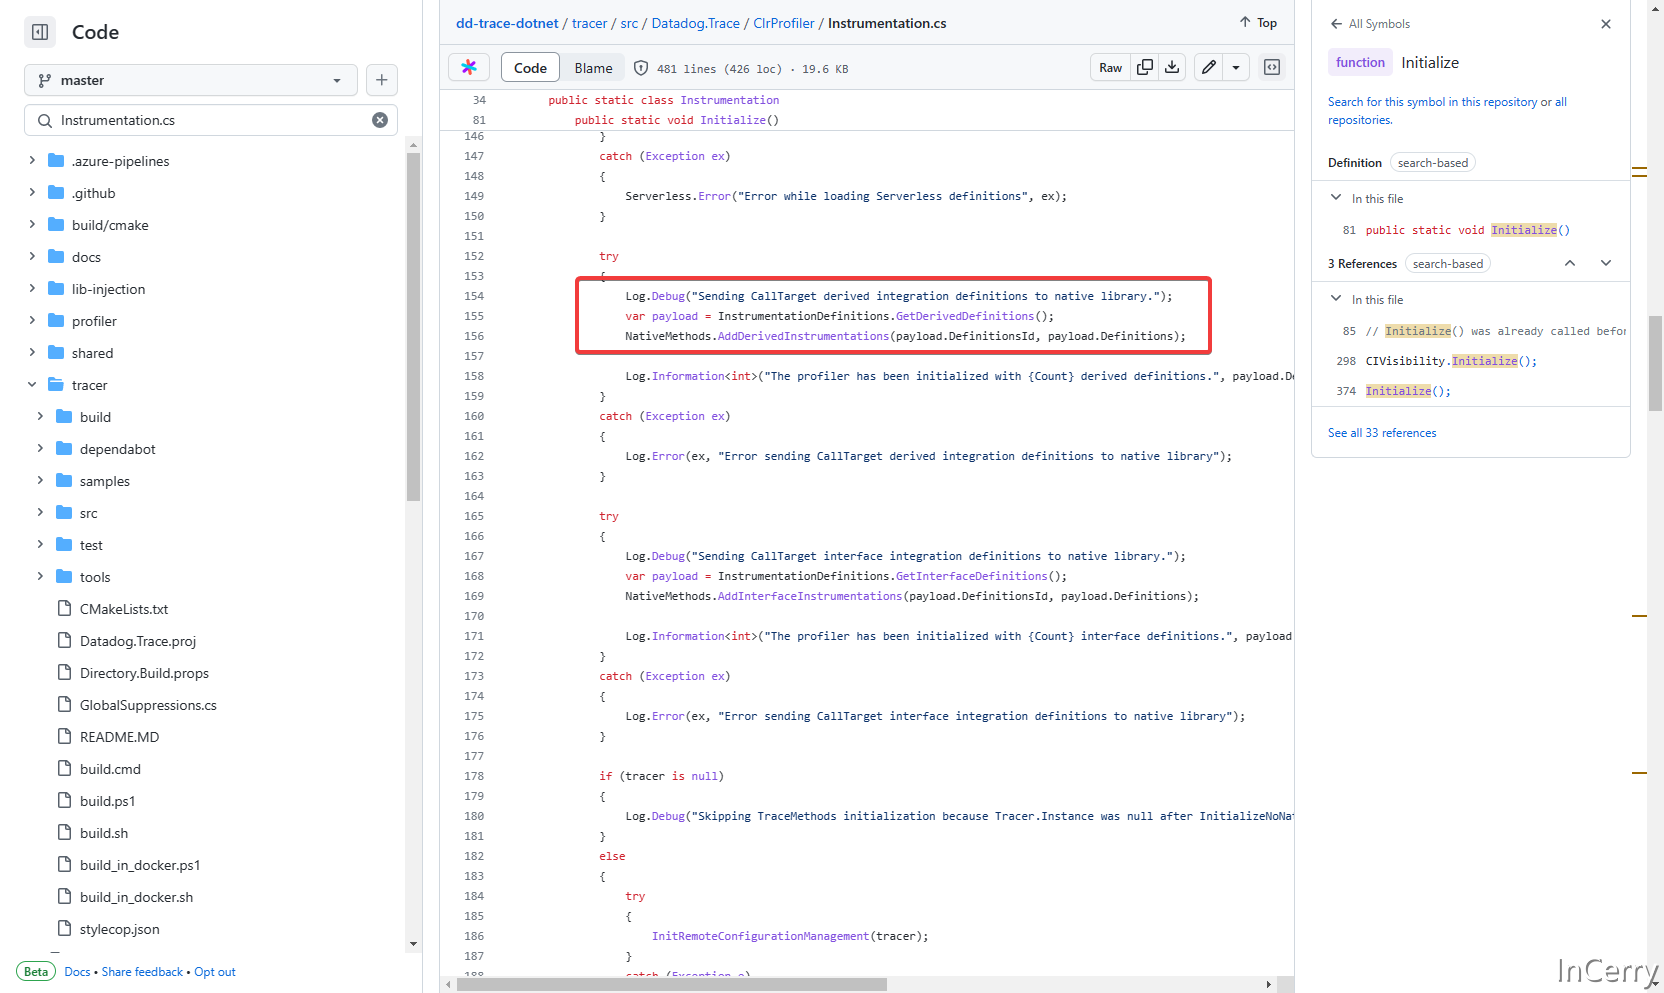Image resolution: width=1664 pixels, height=993 pixels.
Task: Switch to the Blame tab
Action: (x=593, y=68)
